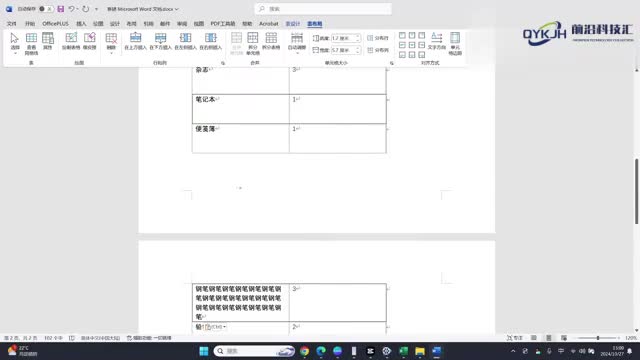
Task: Align cell text top center
Action: (x=412, y=36)
